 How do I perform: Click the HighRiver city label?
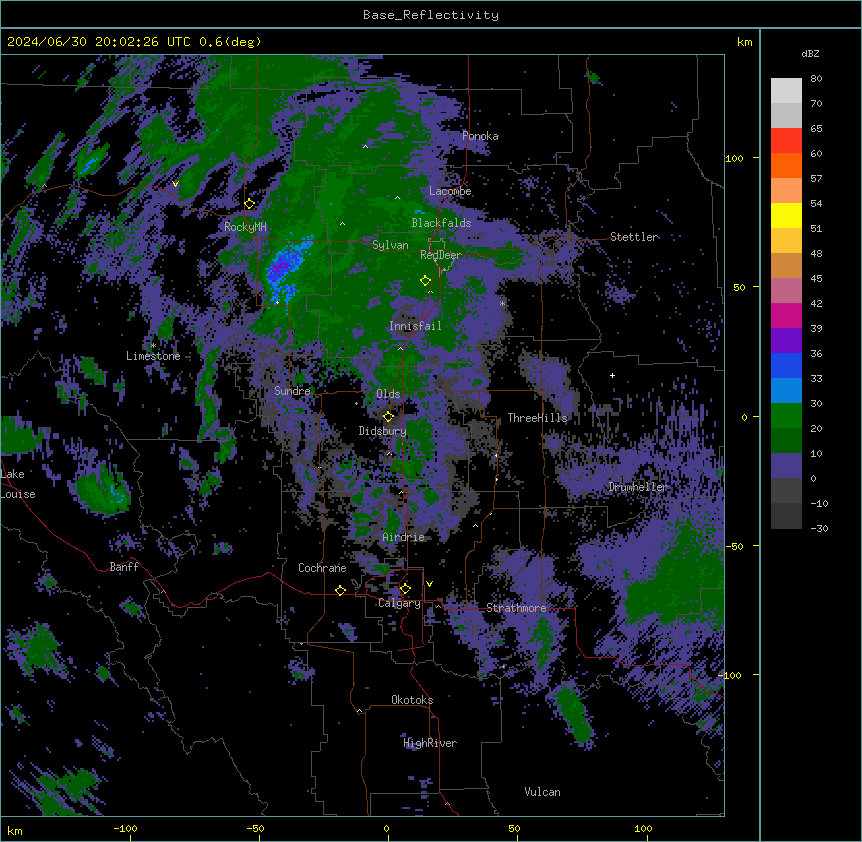[430, 743]
